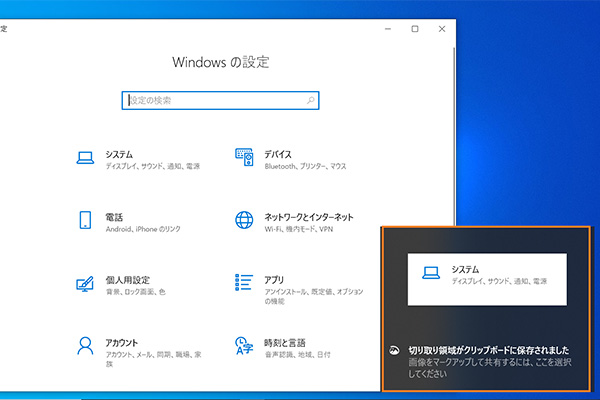The width and height of the screenshot is (600, 400).
Task: Open the システム laptop icon in Settings
Action: 85,158
